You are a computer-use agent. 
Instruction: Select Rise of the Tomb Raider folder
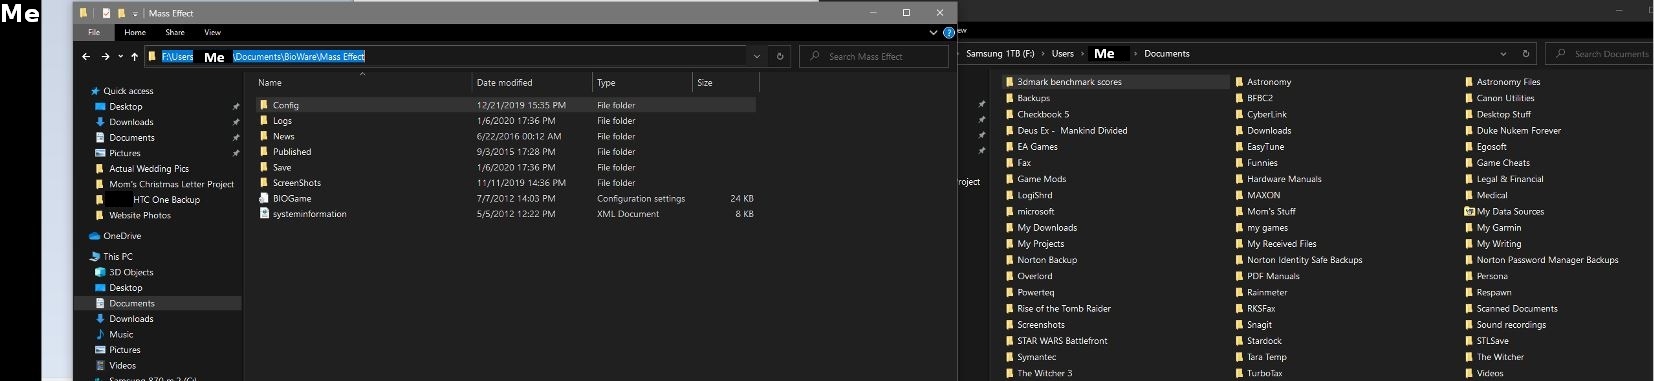click(x=1064, y=309)
